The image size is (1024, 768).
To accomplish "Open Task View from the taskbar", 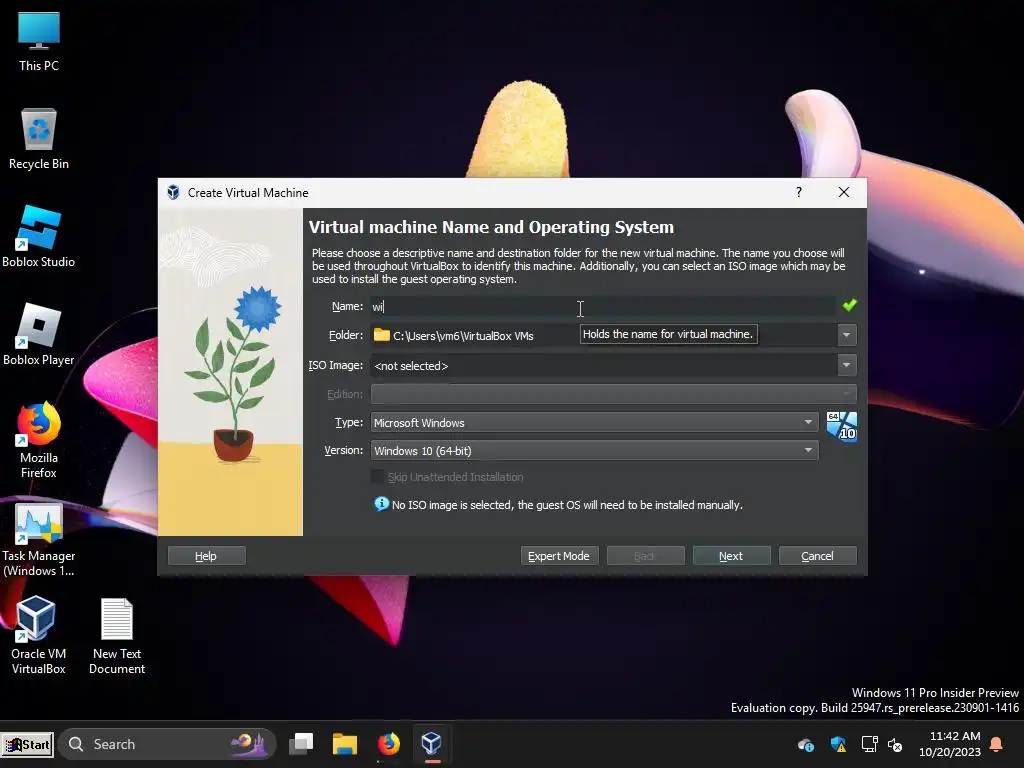I will pyautogui.click(x=301, y=743).
